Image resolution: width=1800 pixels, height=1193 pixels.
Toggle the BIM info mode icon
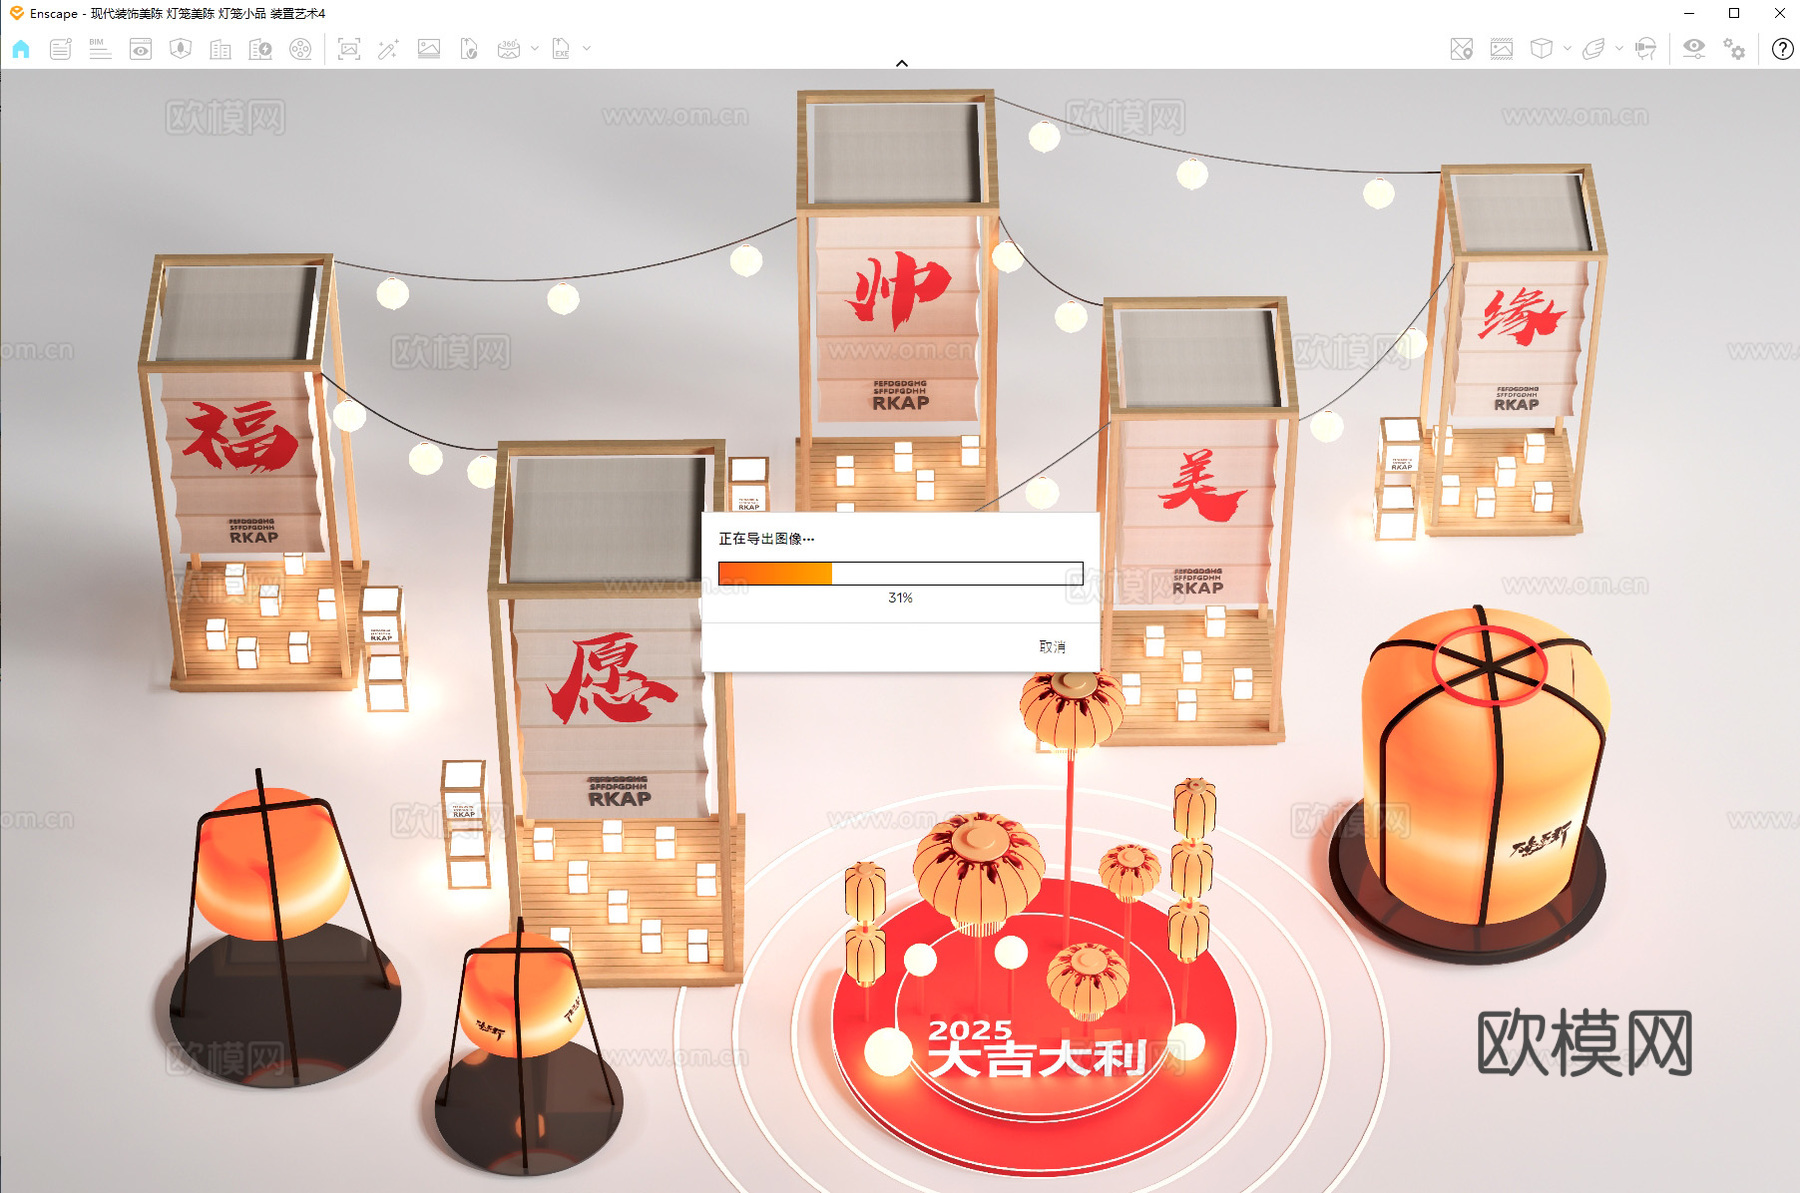[x=100, y=48]
